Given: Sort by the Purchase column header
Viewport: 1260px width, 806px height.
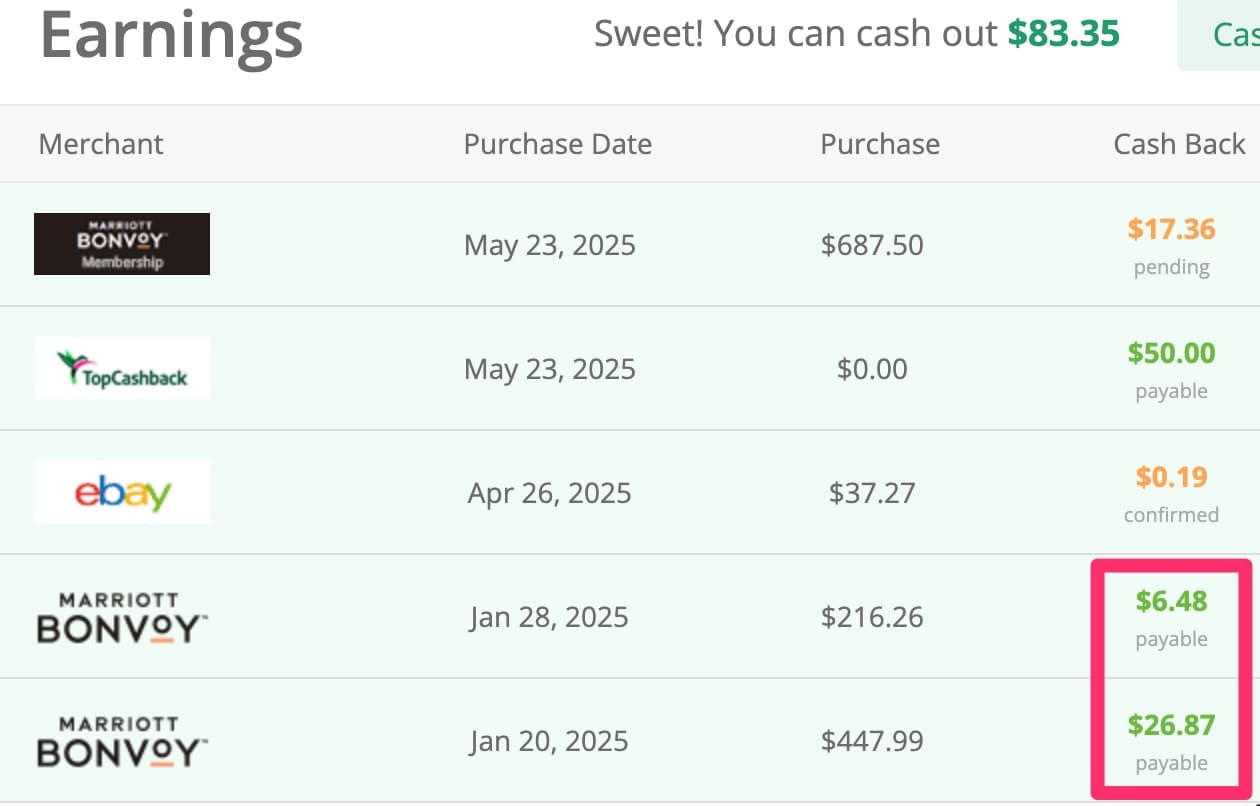Looking at the screenshot, I should [x=880, y=144].
